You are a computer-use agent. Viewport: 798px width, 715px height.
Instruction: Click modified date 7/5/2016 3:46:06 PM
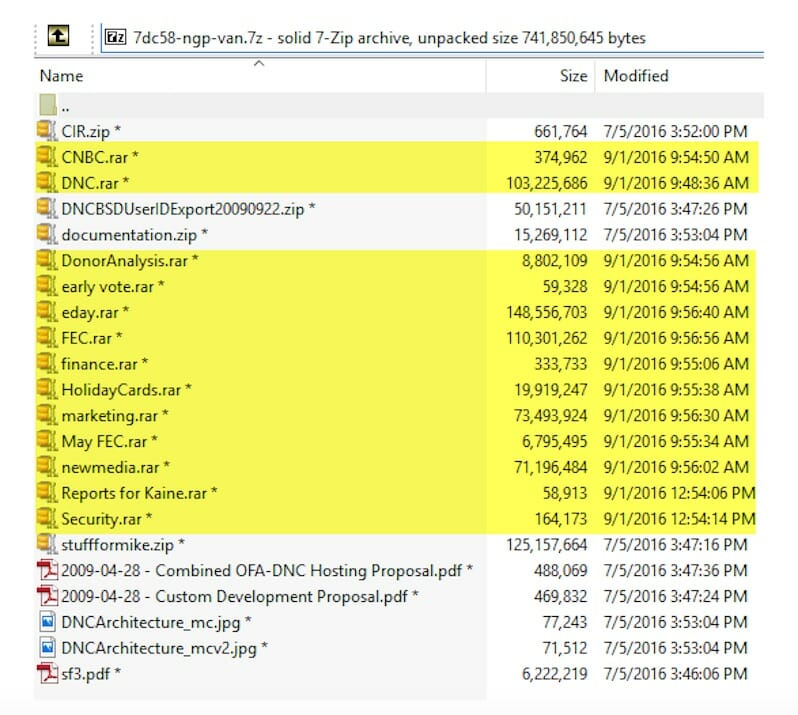[x=675, y=675]
